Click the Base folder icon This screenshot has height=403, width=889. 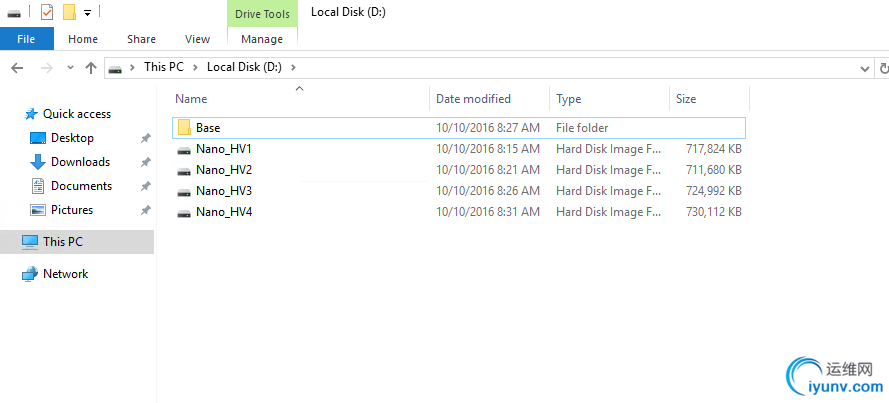tap(183, 128)
